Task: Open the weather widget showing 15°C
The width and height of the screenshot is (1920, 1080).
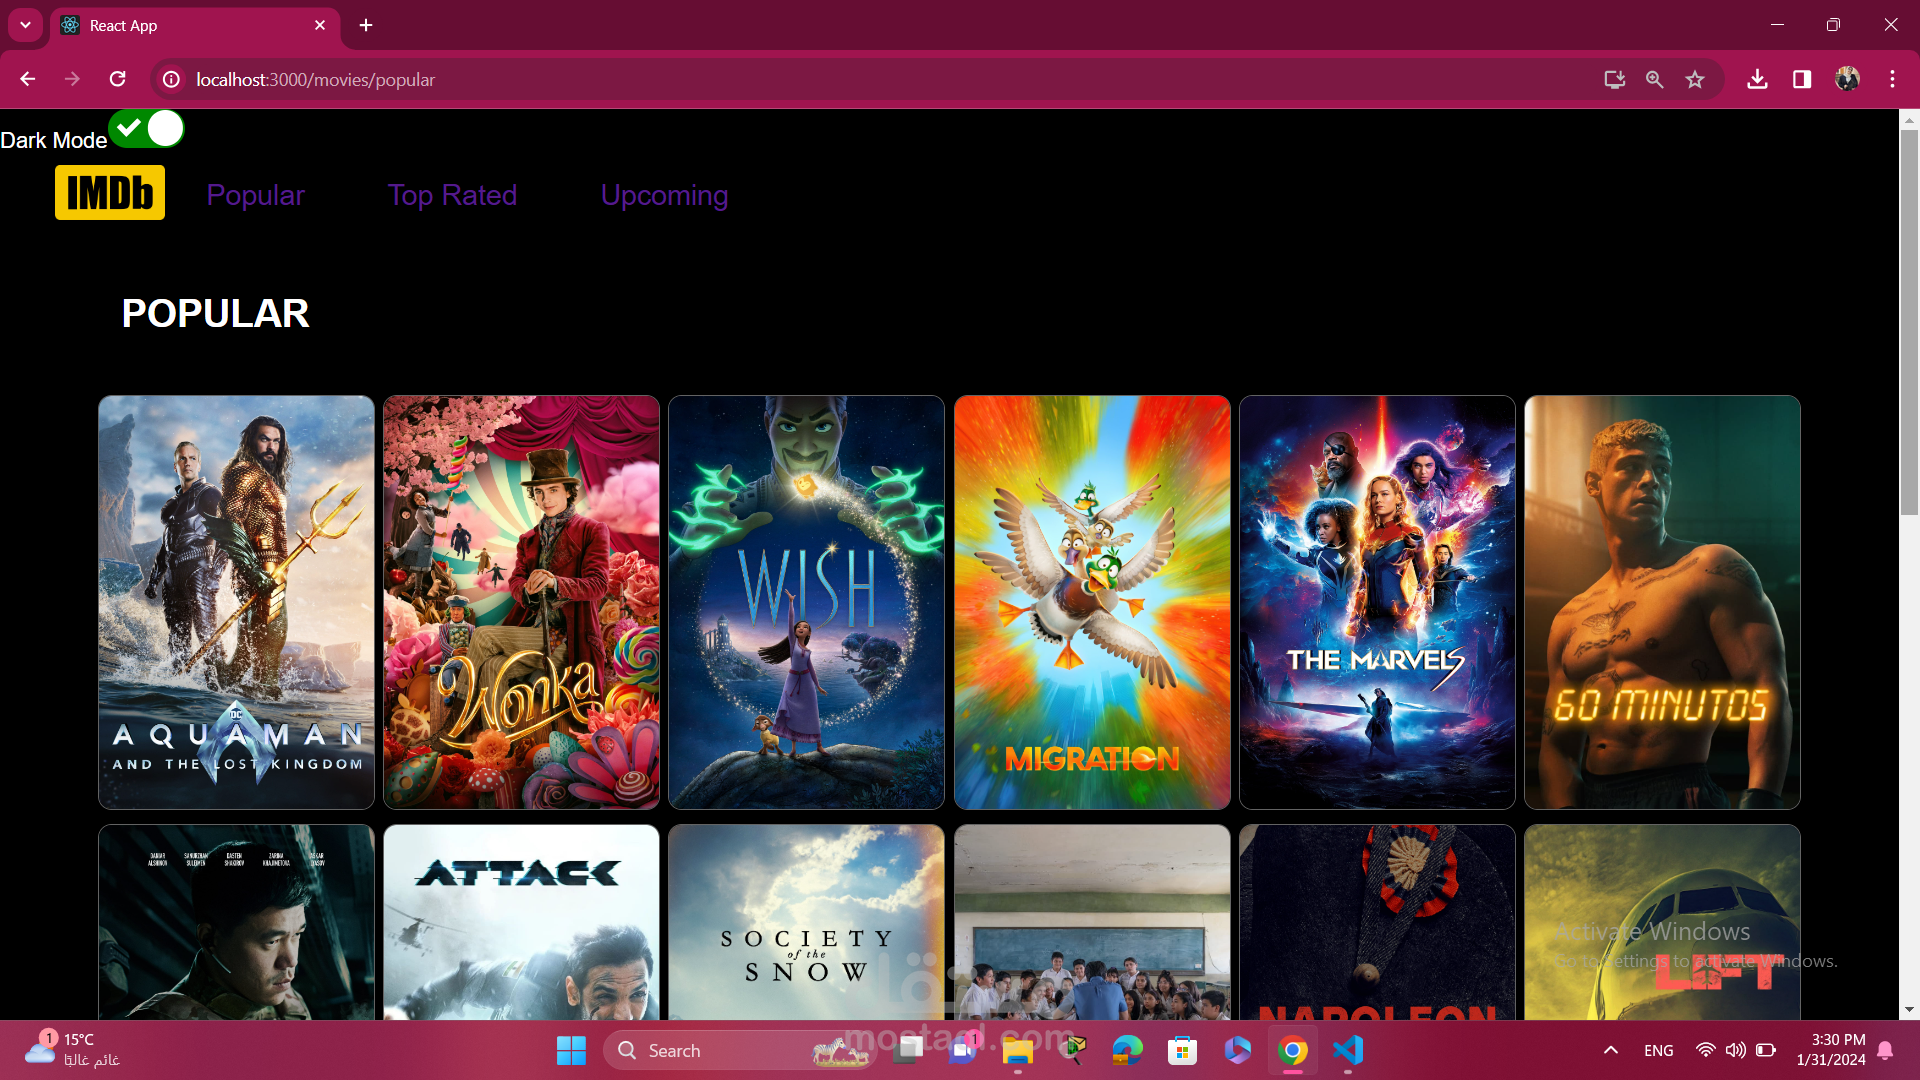Action: [x=72, y=1050]
